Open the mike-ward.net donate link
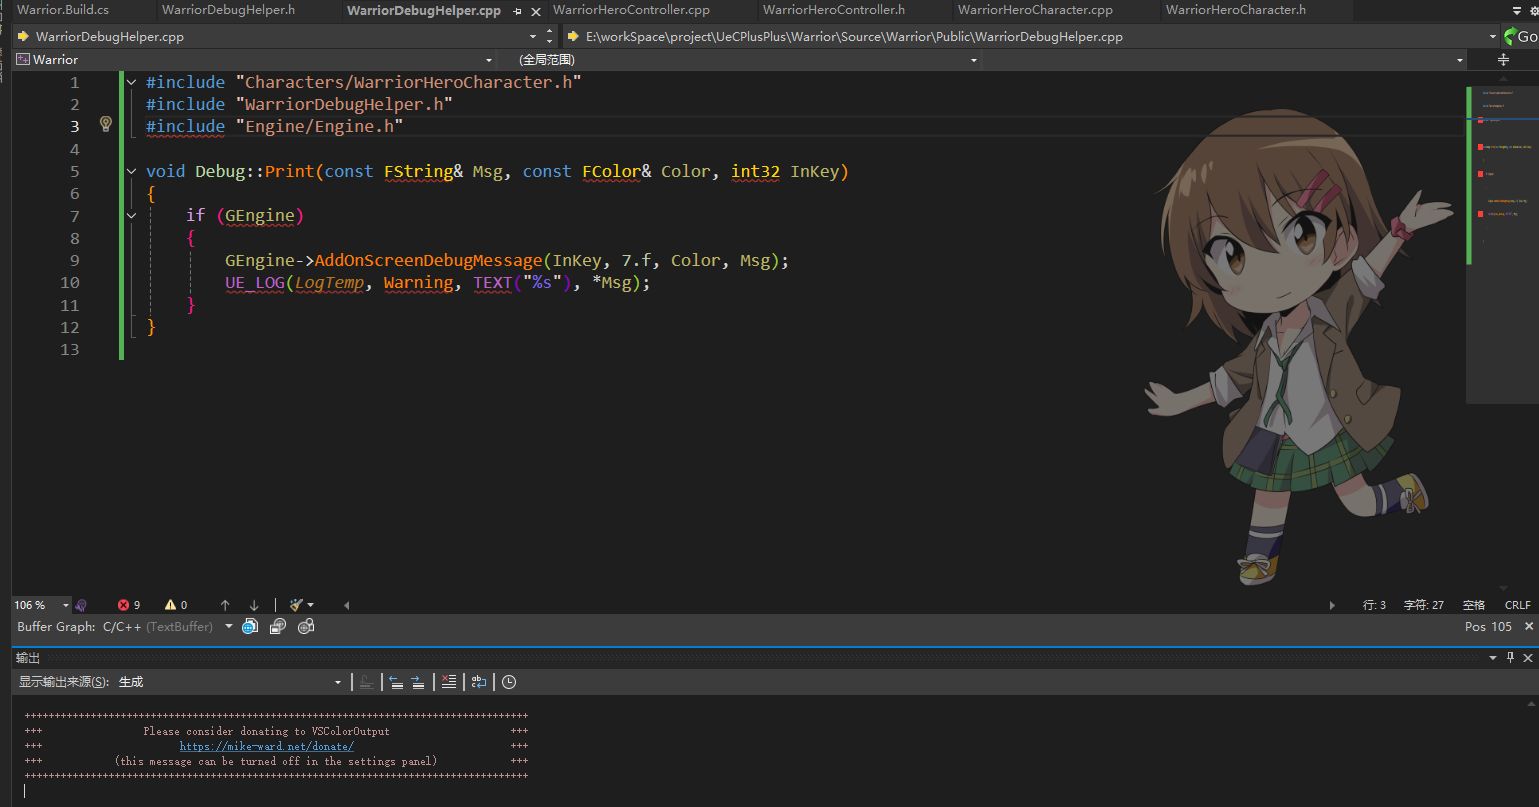This screenshot has width=1539, height=807. pyautogui.click(x=267, y=746)
